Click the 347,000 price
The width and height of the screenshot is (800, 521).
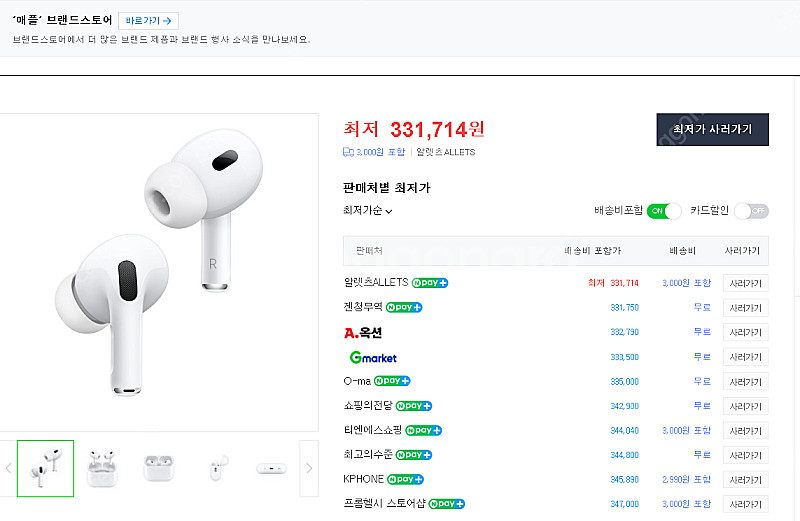click(x=624, y=504)
